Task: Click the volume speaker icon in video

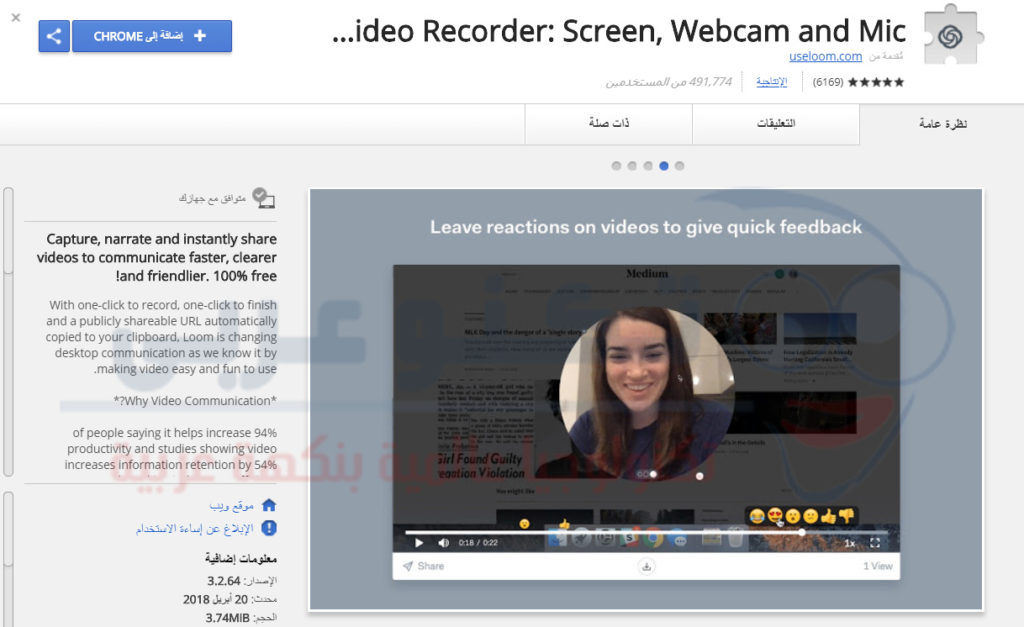Action: click(443, 543)
